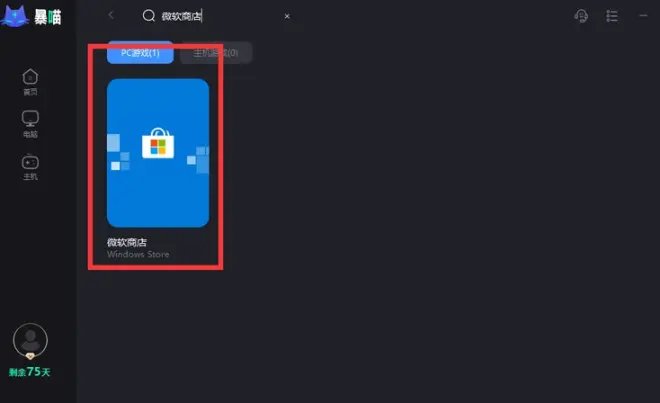Open the list menu icon at top right
This screenshot has height=403, width=660.
pyautogui.click(x=612, y=16)
